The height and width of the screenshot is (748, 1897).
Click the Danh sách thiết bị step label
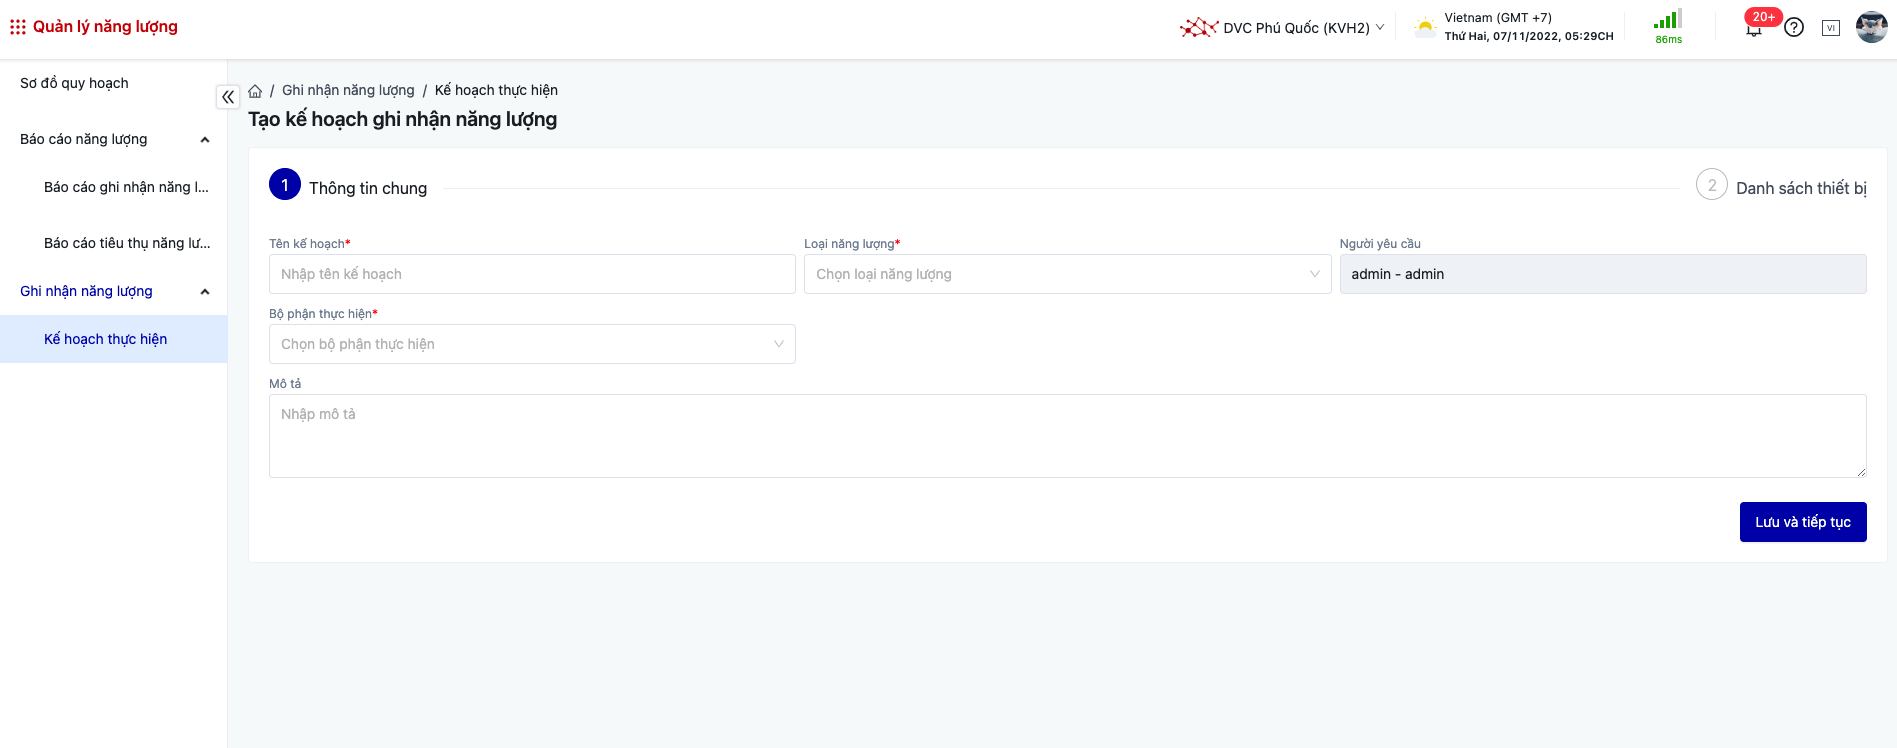pos(1801,188)
